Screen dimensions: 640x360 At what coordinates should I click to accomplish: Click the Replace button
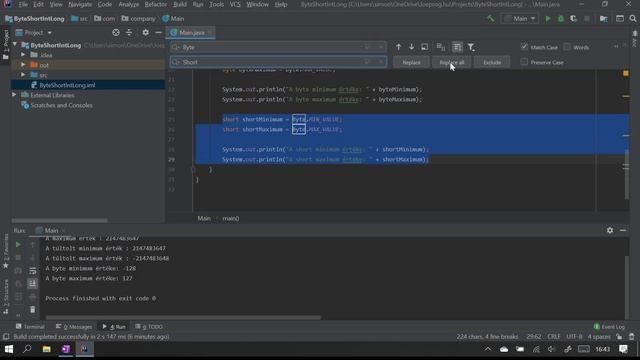click(411, 62)
